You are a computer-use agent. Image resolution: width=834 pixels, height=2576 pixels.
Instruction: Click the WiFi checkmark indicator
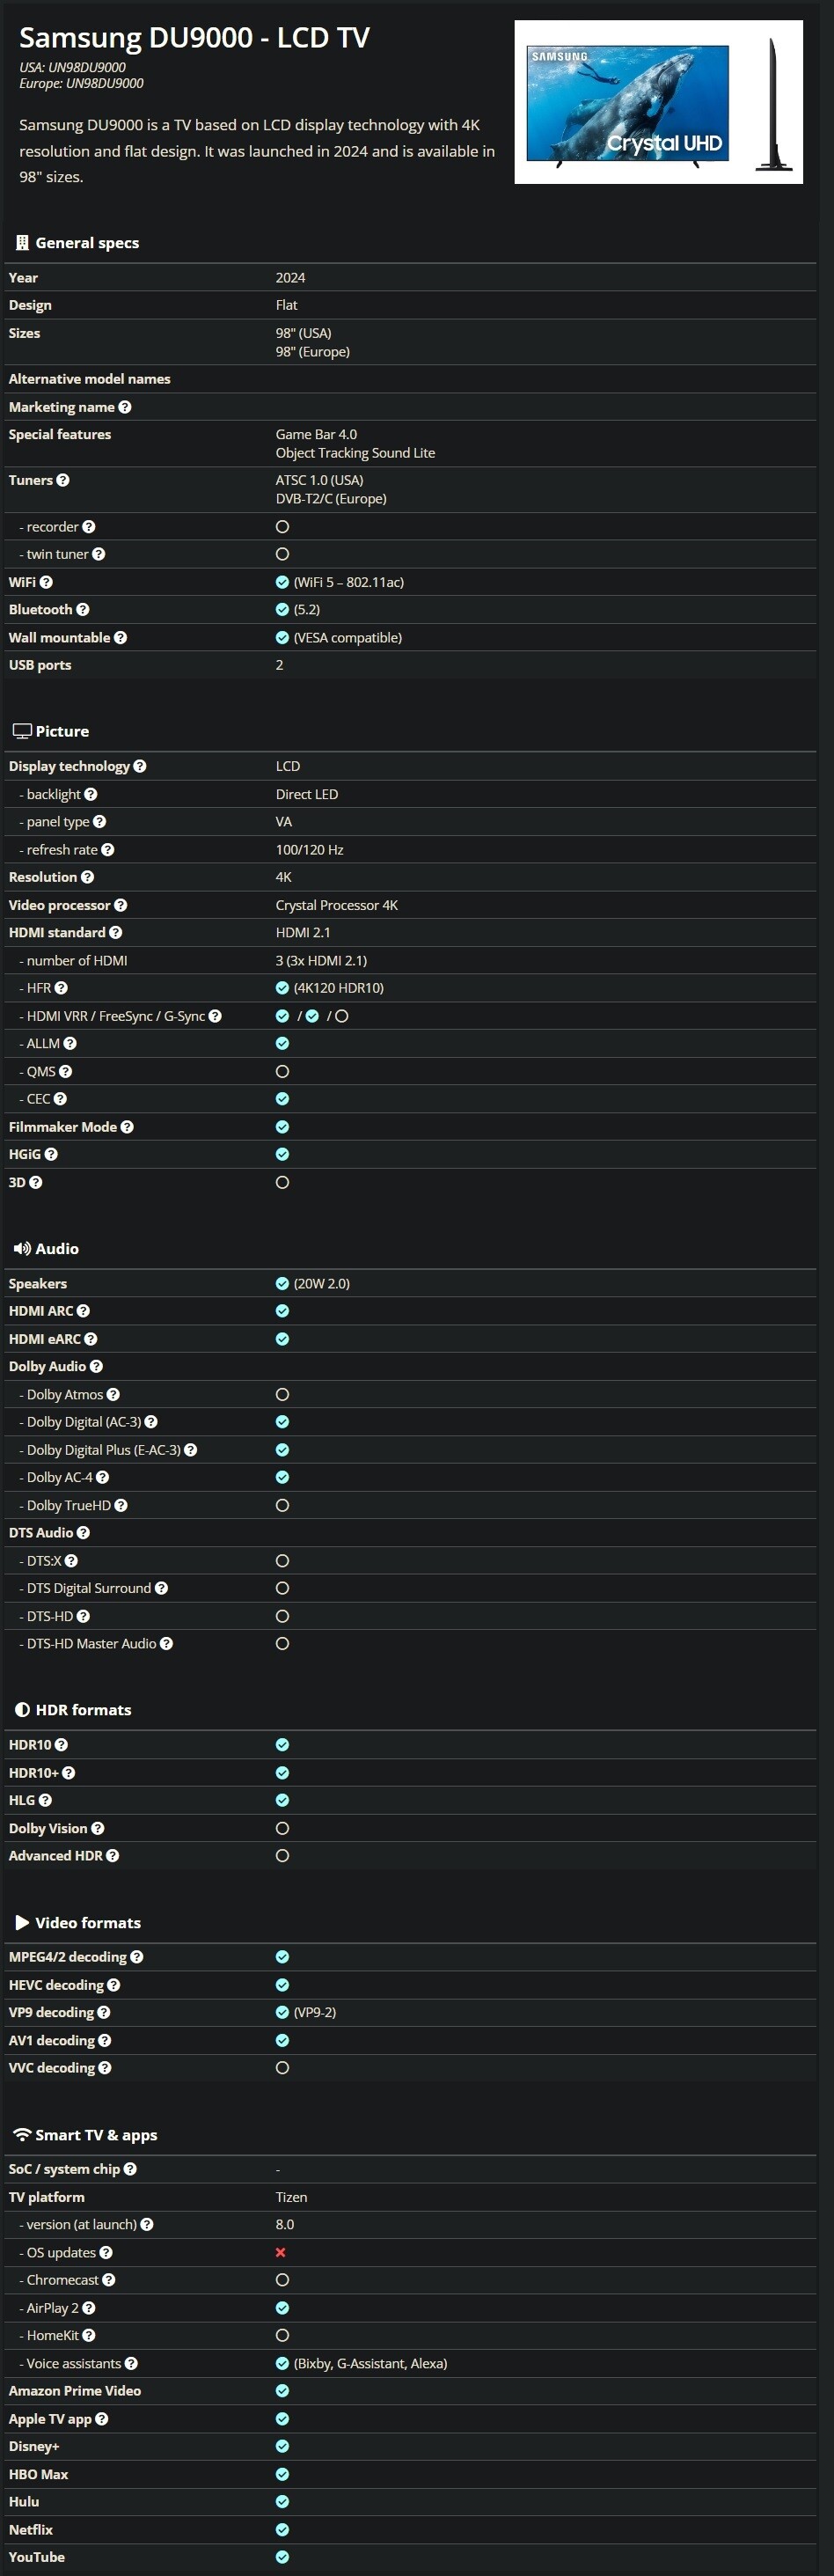click(x=282, y=582)
